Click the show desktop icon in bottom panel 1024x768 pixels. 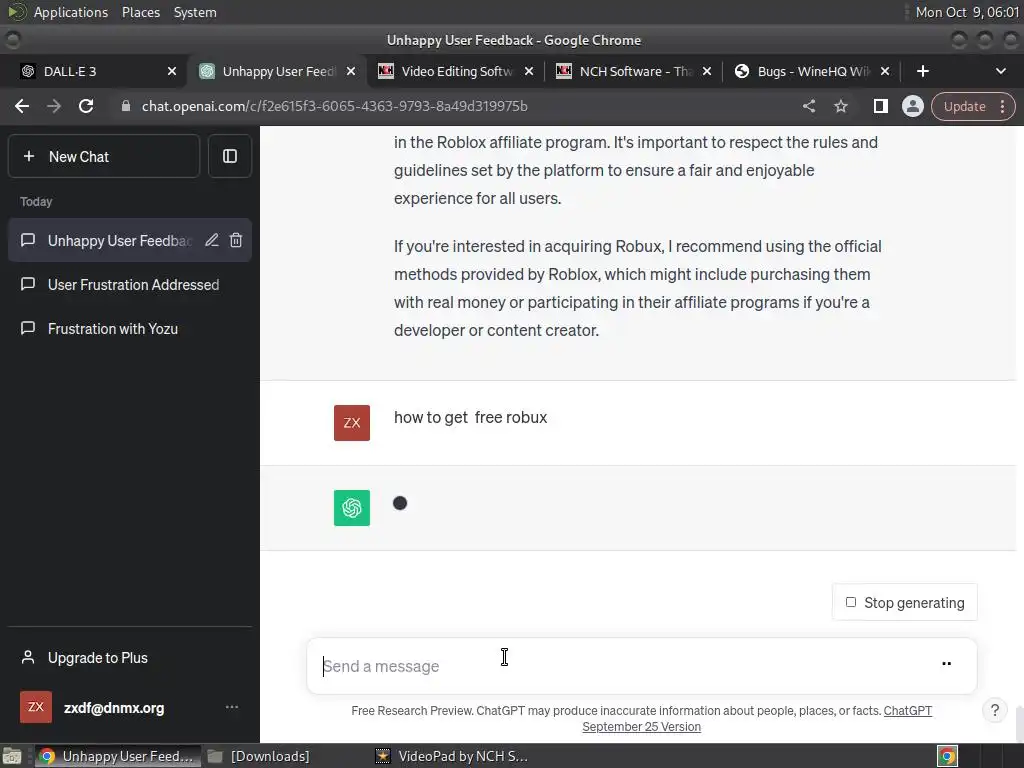pyautogui.click(x=12, y=756)
